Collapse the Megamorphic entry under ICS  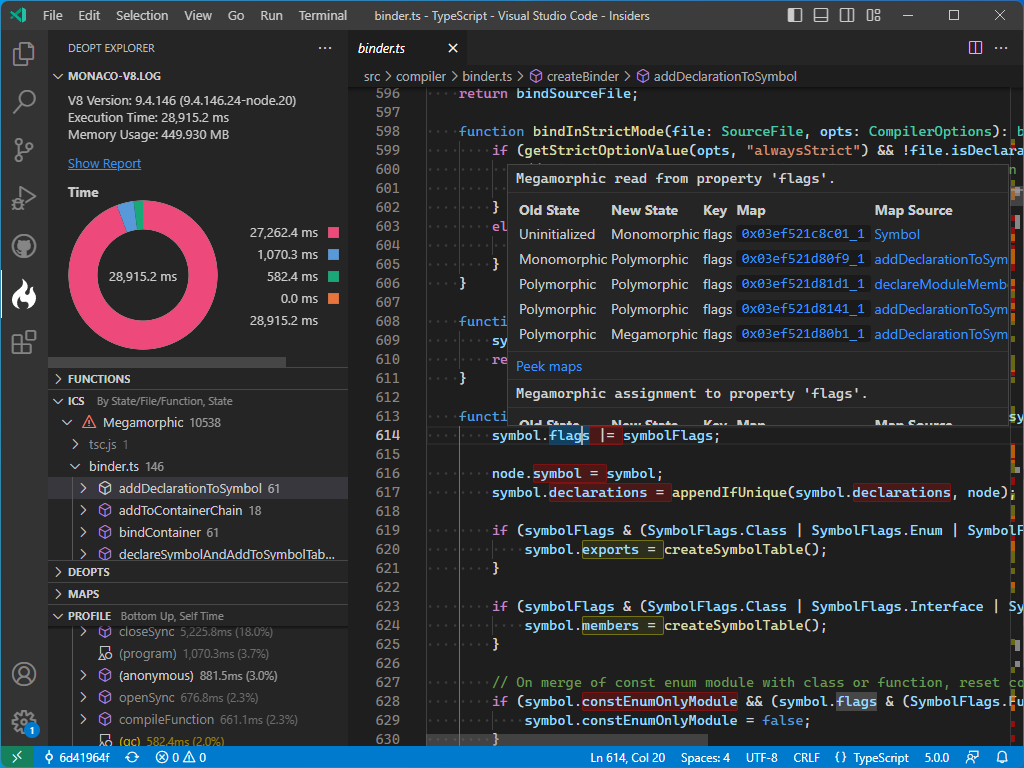tap(67, 421)
